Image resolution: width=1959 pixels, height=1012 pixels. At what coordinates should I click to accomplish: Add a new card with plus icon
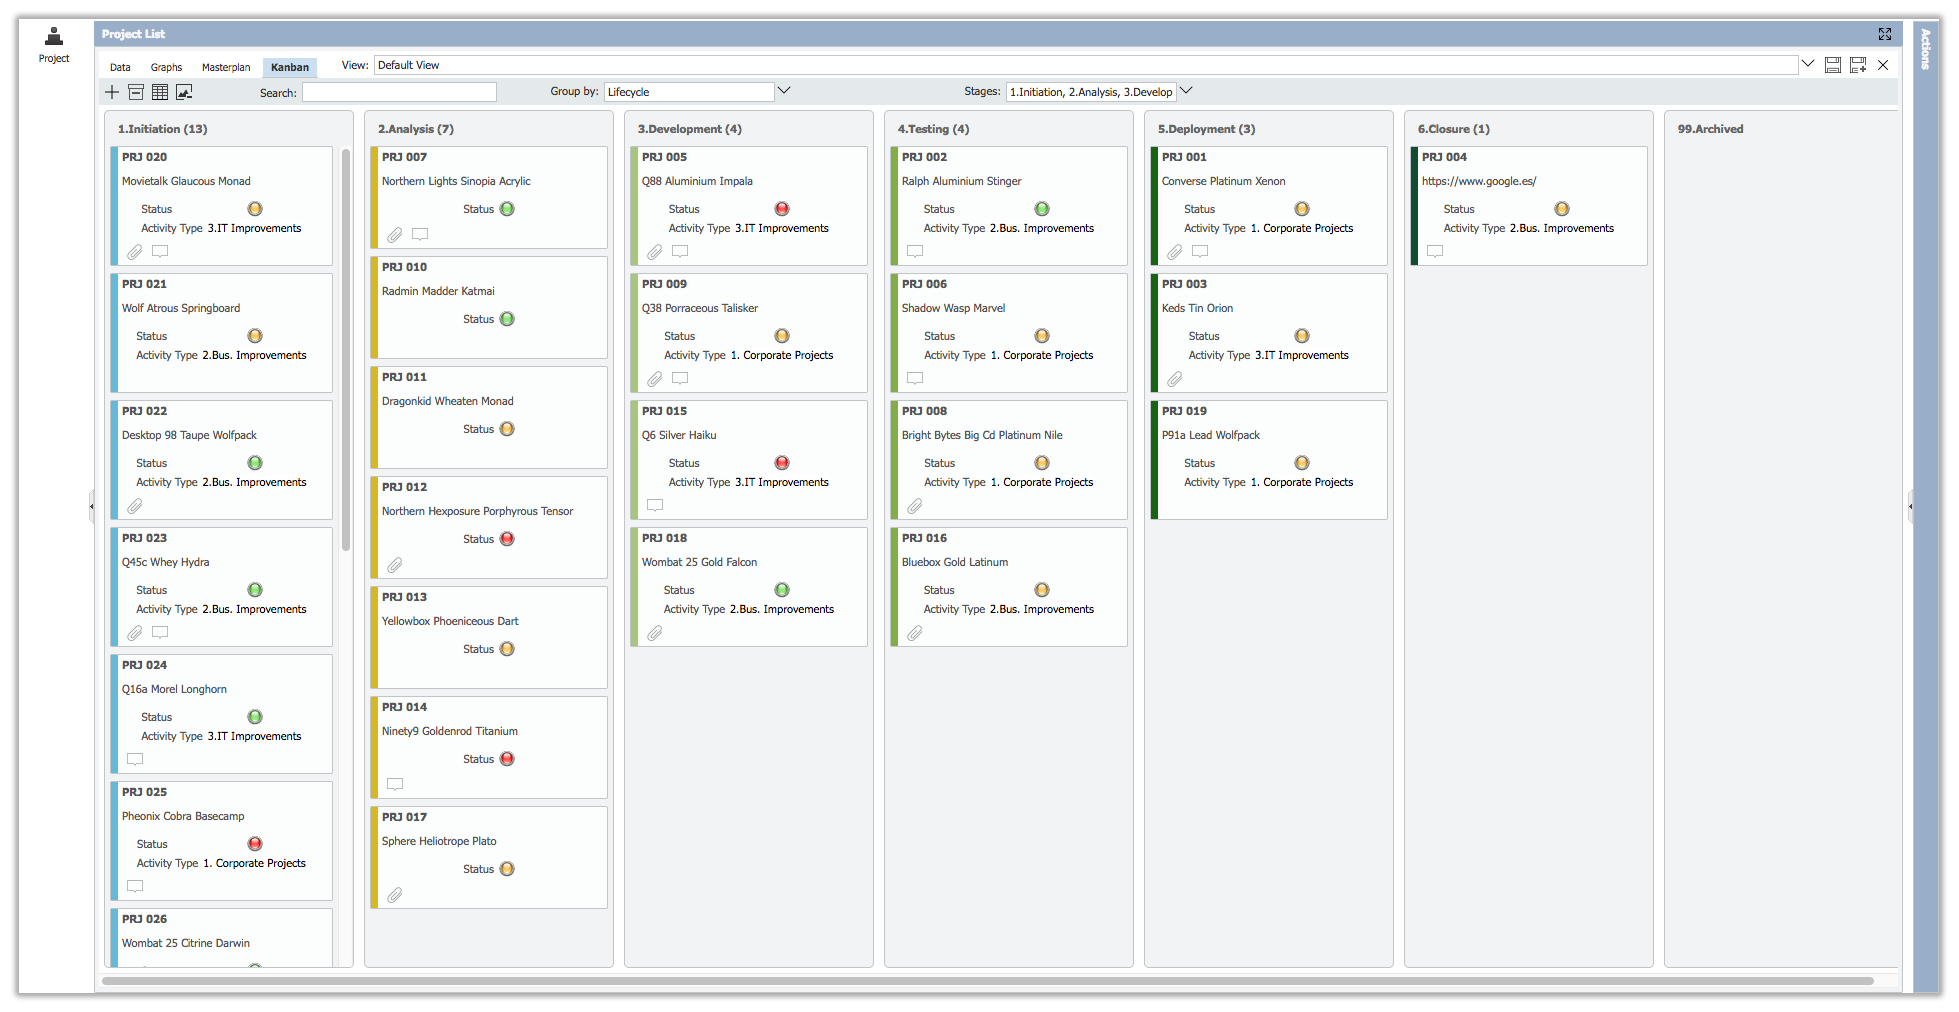pyautogui.click(x=112, y=92)
